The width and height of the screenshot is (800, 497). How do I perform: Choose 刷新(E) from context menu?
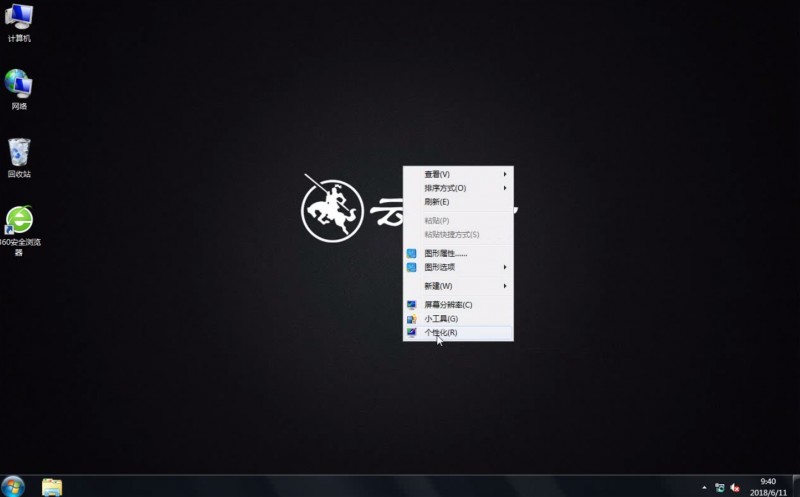(x=458, y=202)
